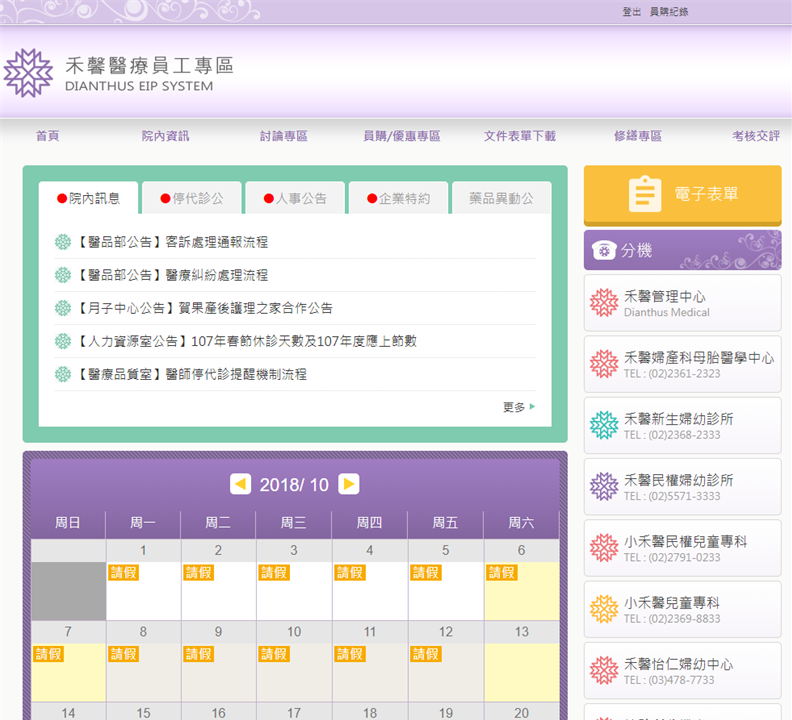Viewport: 792px width, 720px height.
Task: Open 文件表單下載 menu
Action: click(520, 136)
